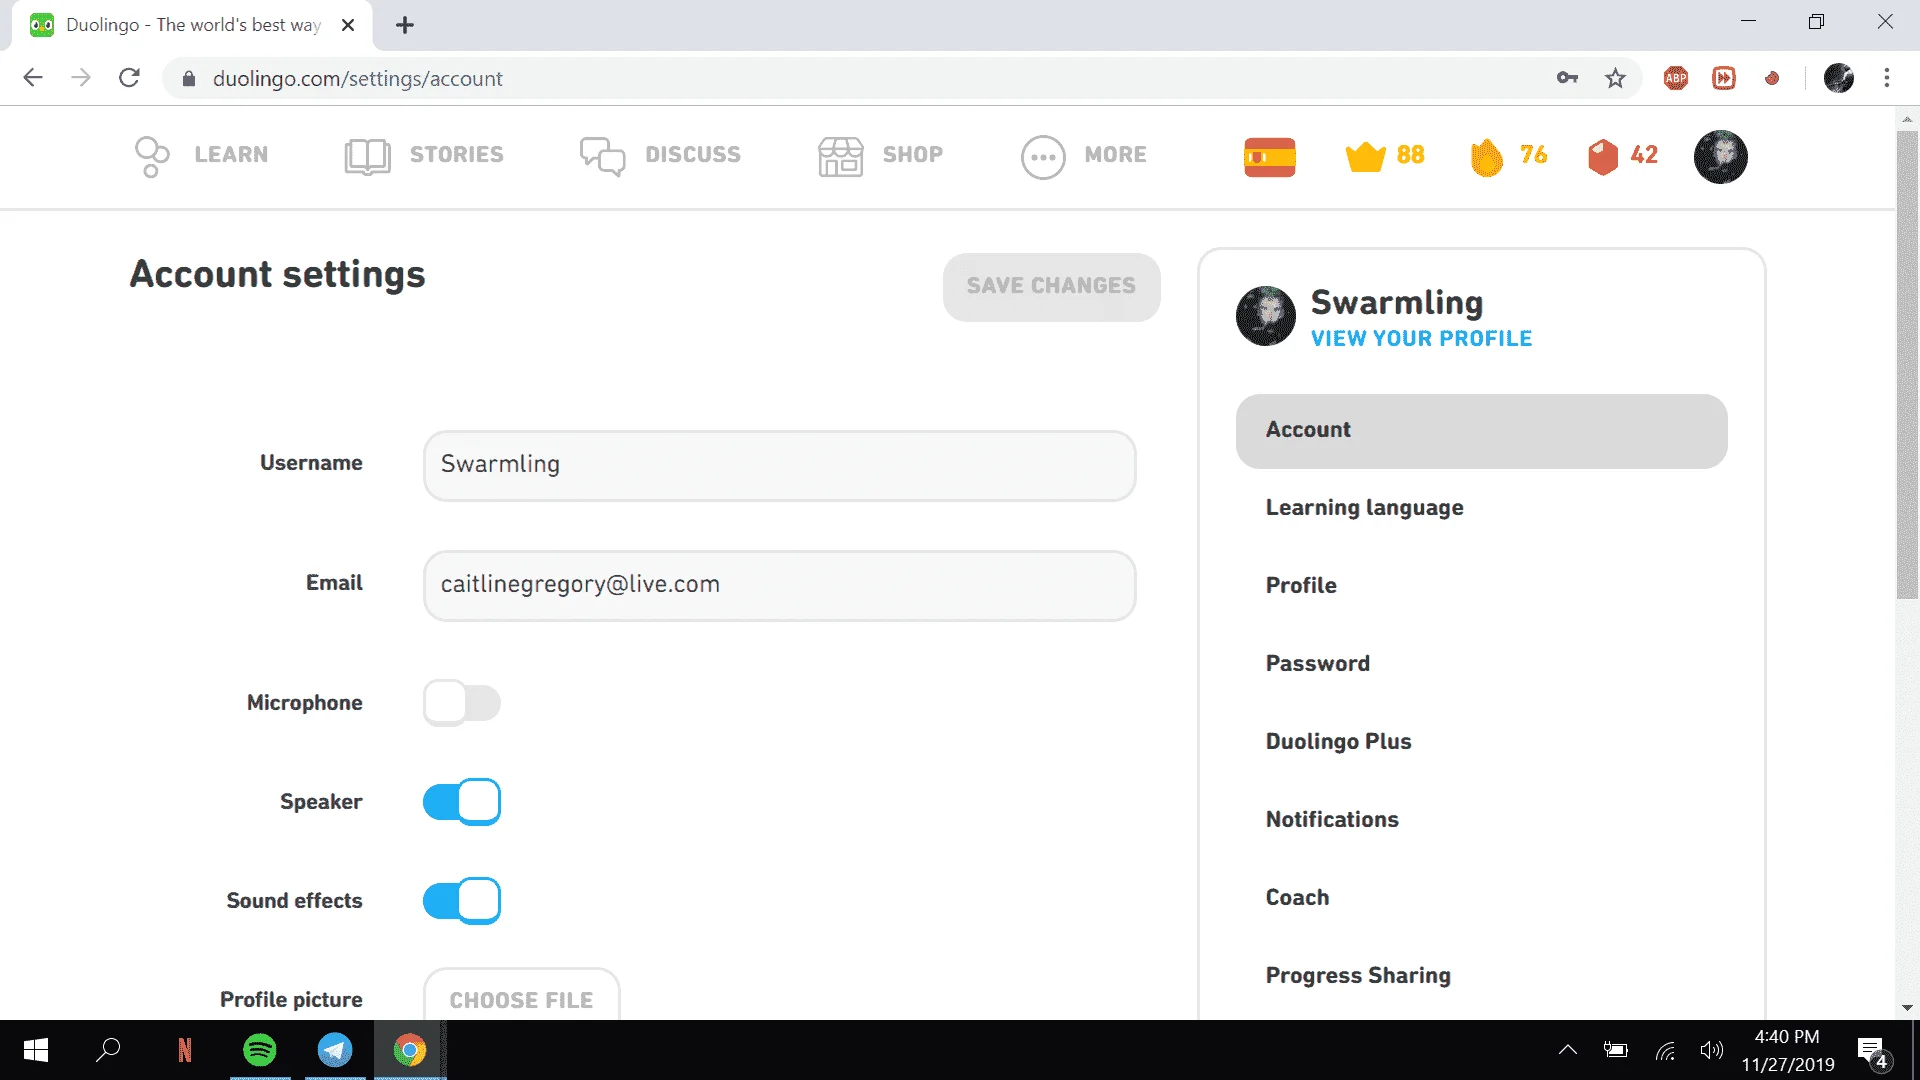Viewport: 1920px width, 1080px height.
Task: Open Stories book icon
Action: 367,156
